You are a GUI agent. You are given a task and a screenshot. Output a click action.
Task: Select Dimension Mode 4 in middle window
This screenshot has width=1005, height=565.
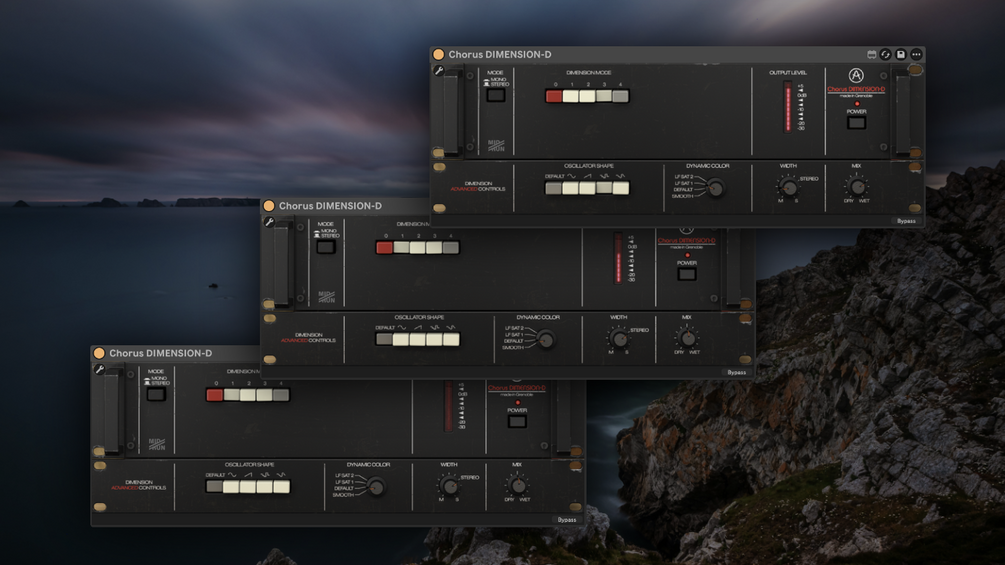pos(451,247)
